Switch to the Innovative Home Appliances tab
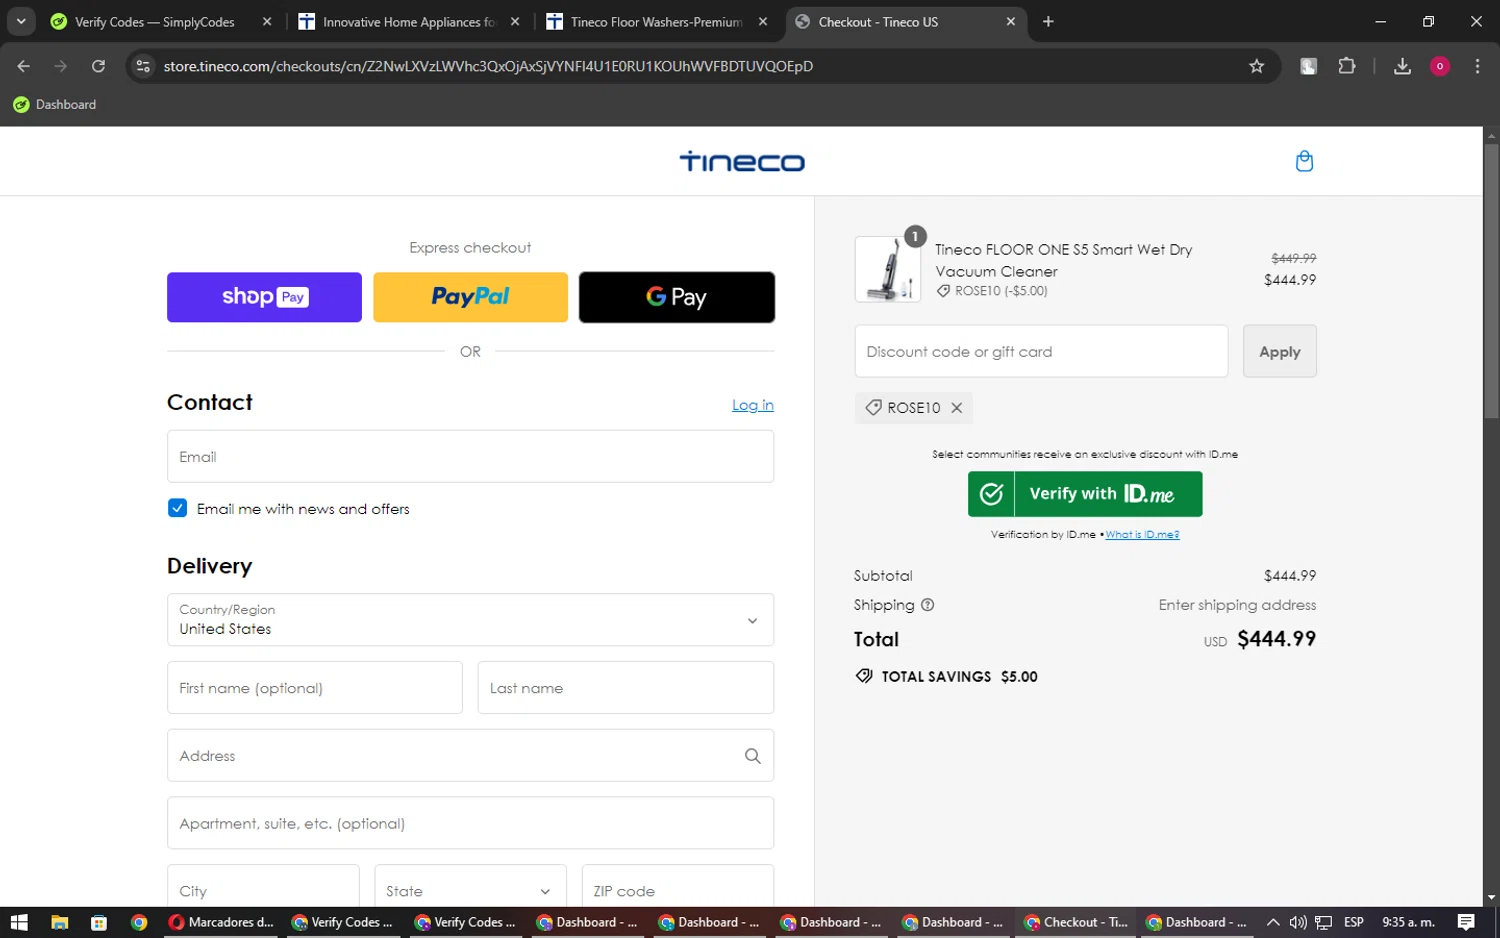The image size is (1500, 938). [409, 22]
